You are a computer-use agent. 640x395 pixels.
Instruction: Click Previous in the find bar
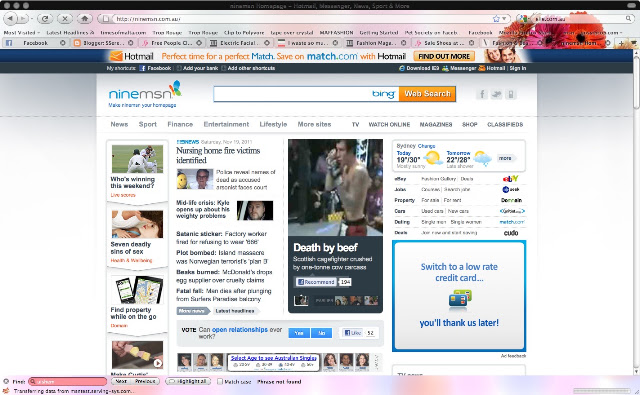[145, 381]
